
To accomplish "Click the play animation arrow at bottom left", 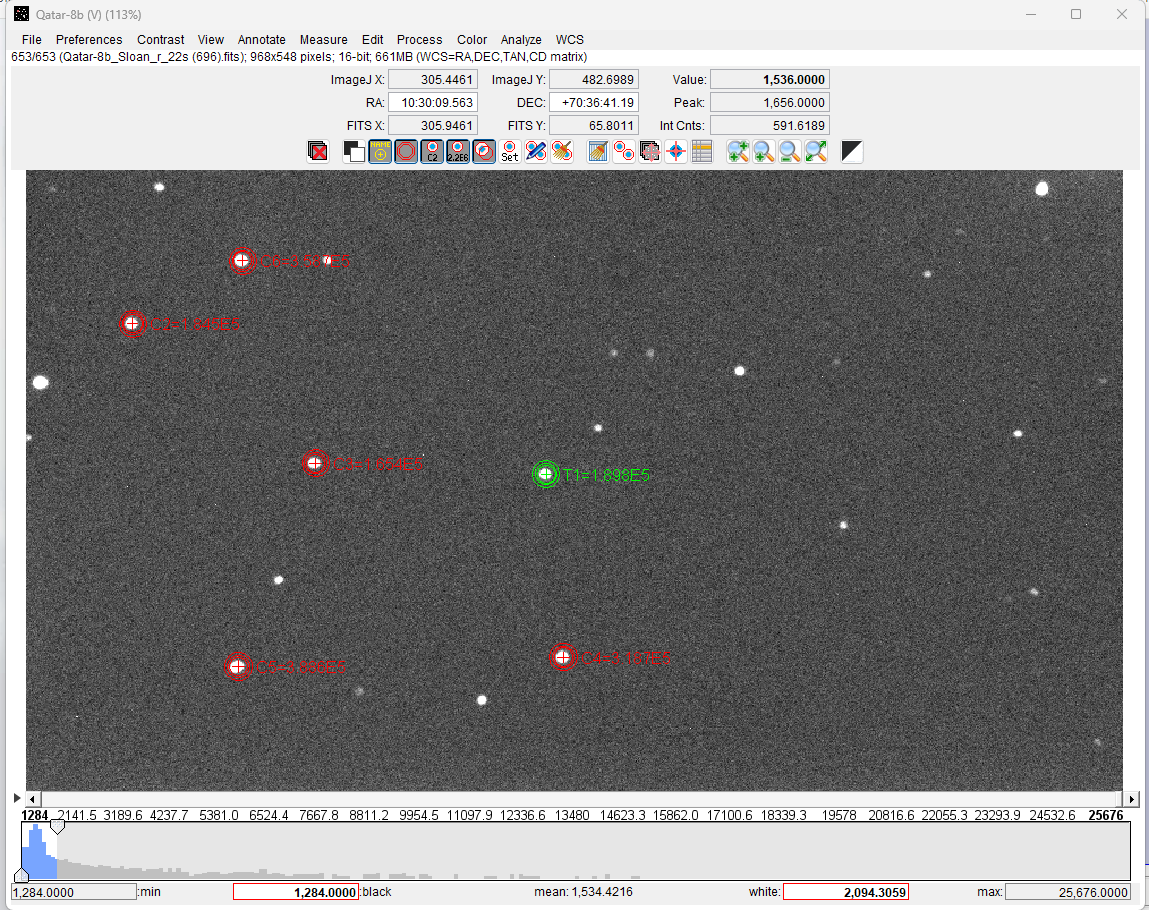I will click(17, 798).
